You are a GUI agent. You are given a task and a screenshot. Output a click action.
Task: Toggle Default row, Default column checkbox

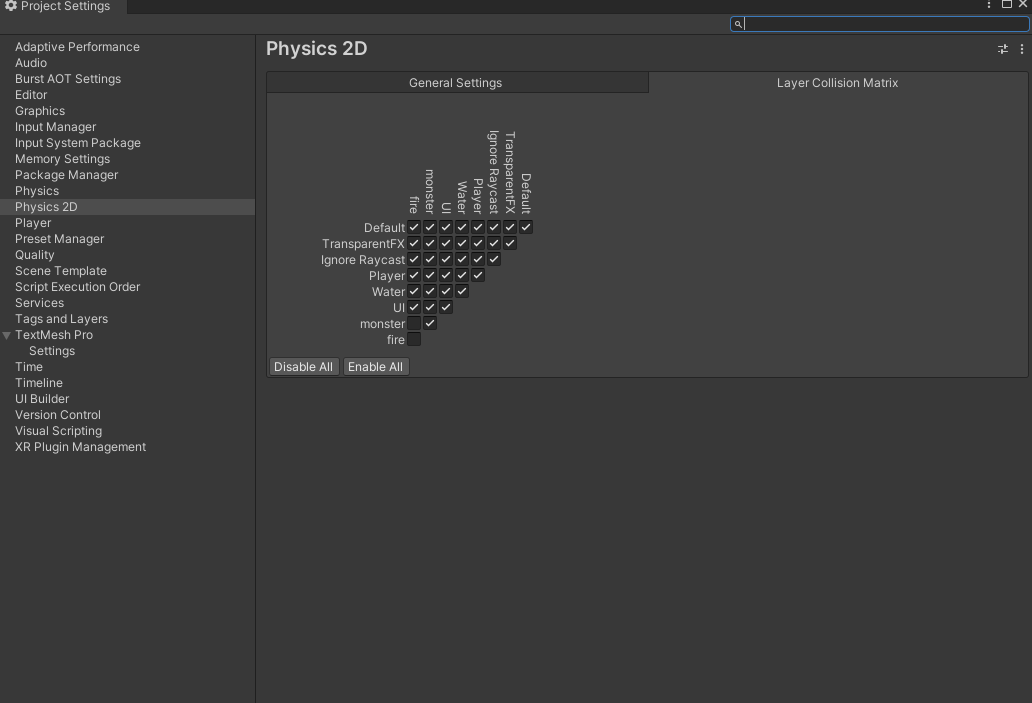[x=526, y=227]
